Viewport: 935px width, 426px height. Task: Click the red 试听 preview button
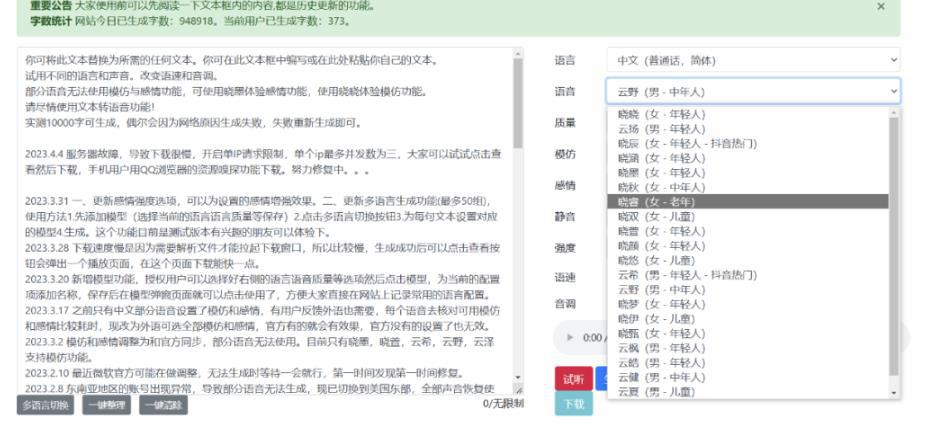(574, 379)
